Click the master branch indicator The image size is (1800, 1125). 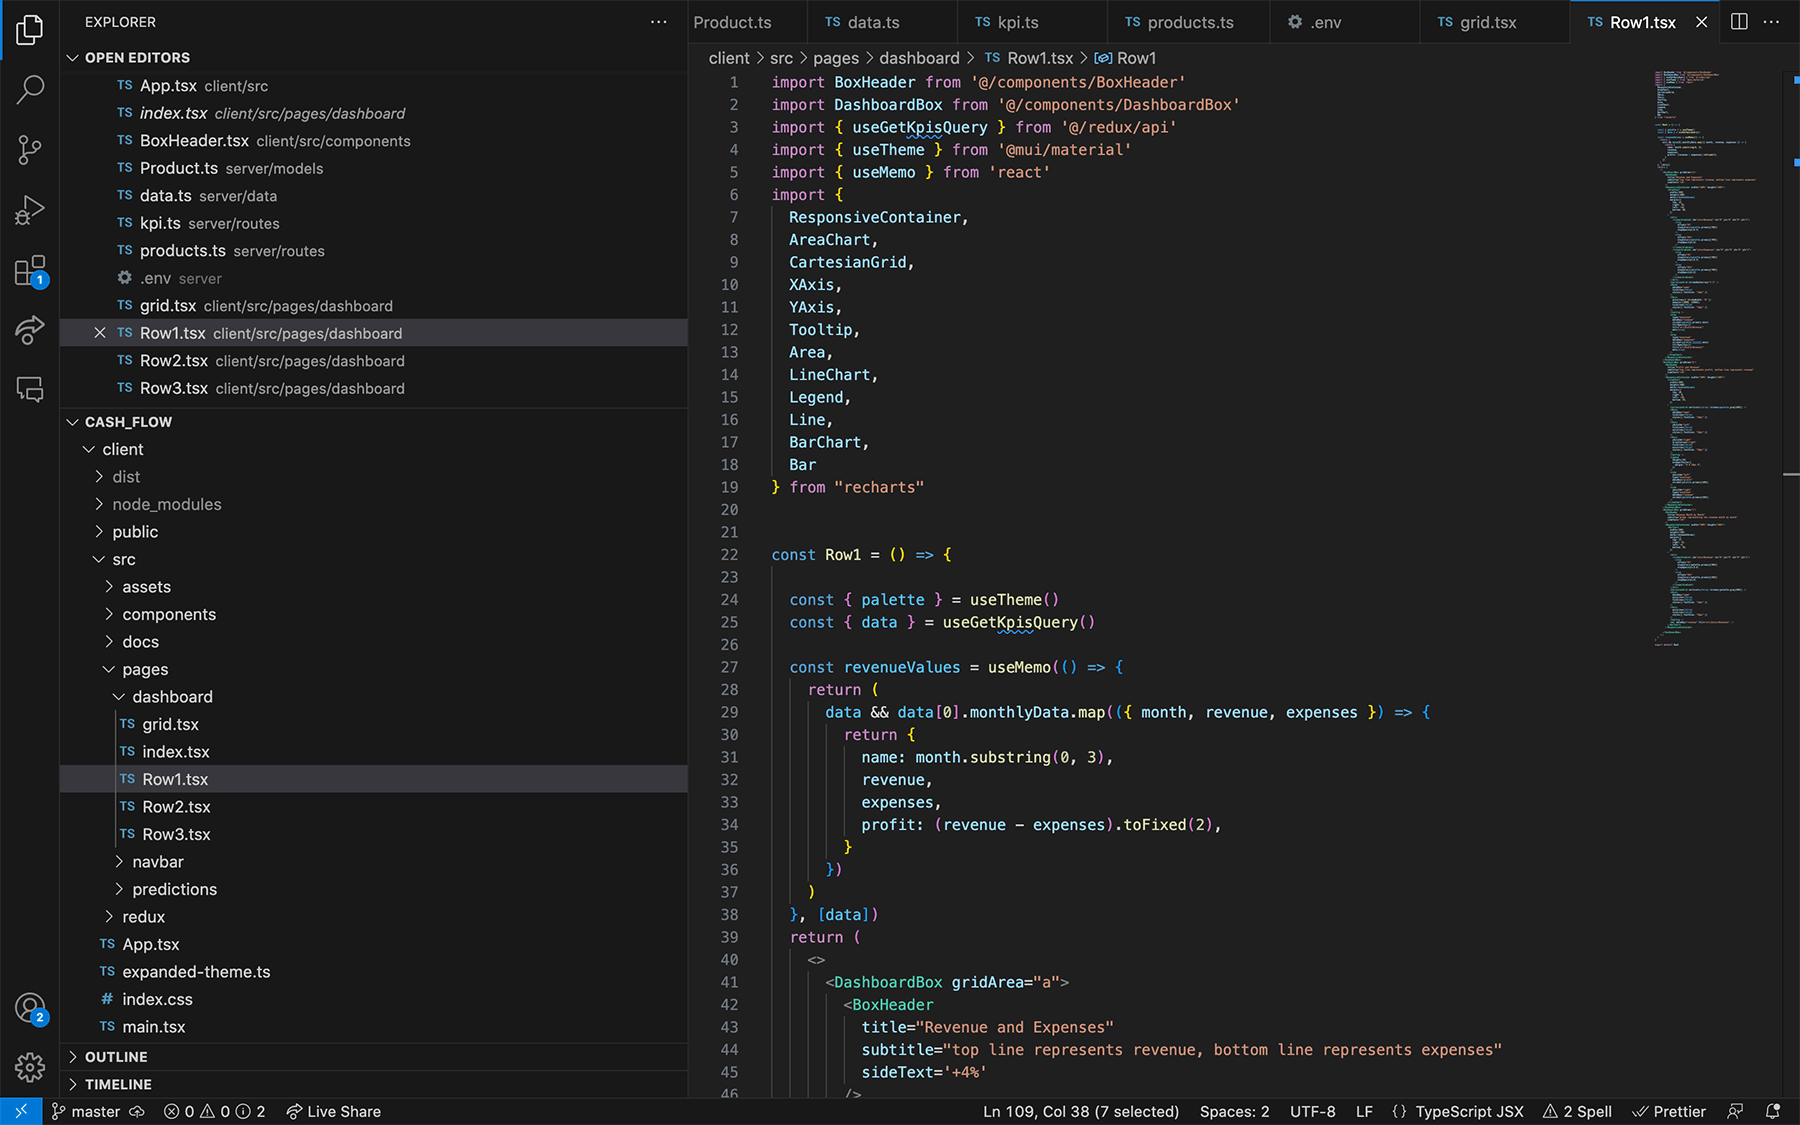click(x=86, y=1111)
